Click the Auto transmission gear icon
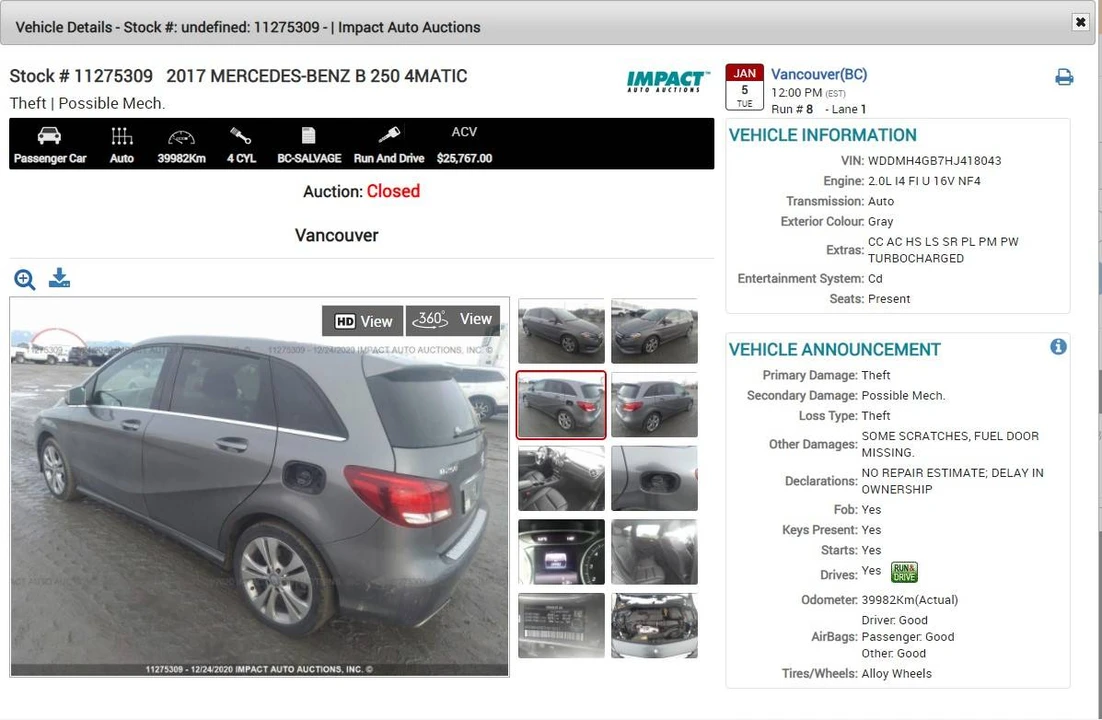Screen dimensions: 1102x720 tap(122, 136)
